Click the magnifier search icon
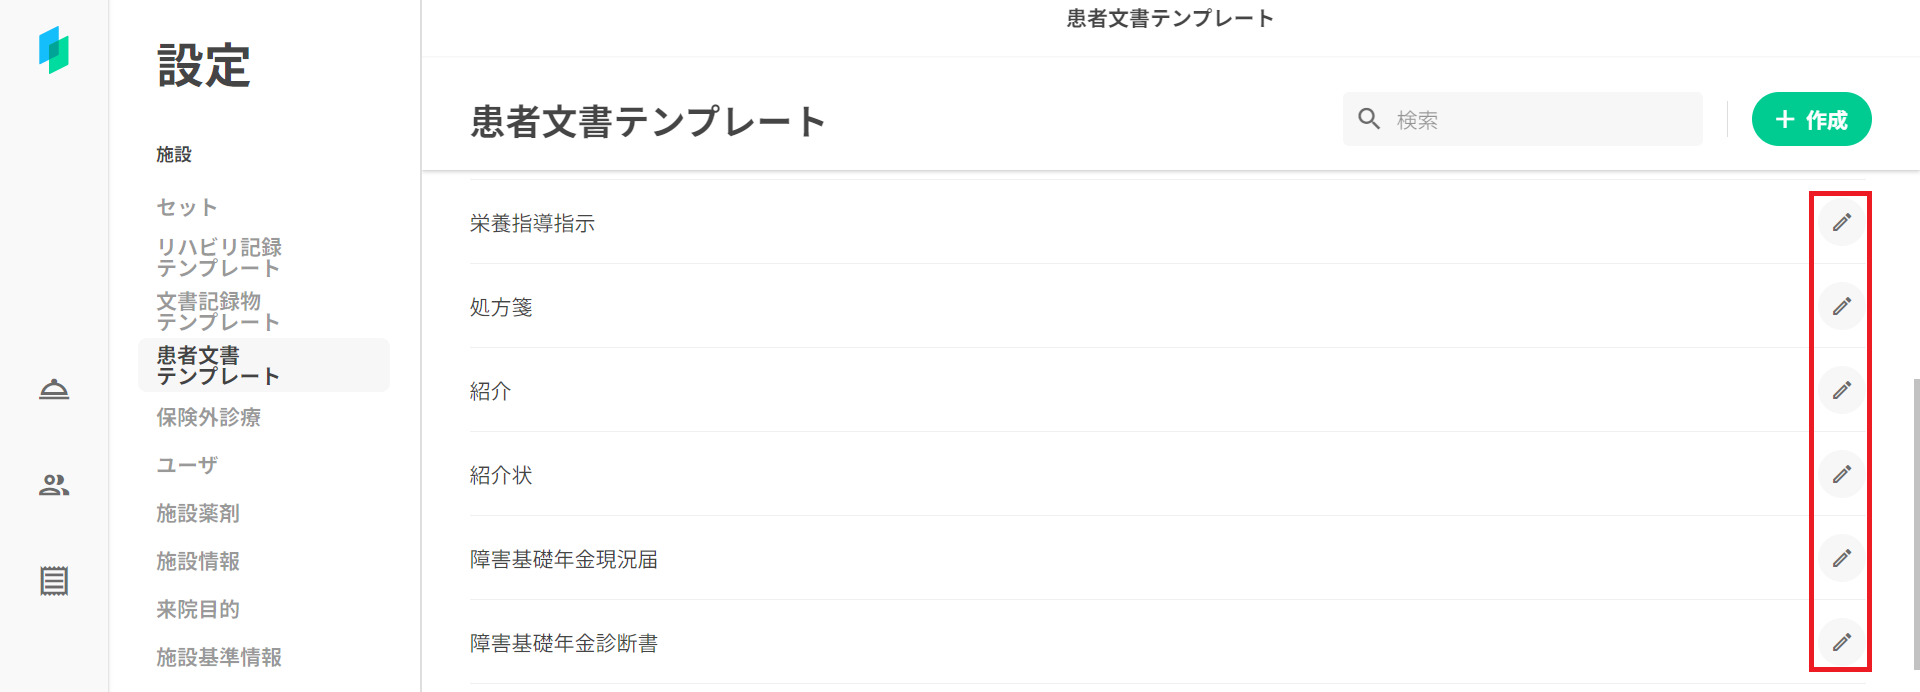The width and height of the screenshot is (1920, 692). coord(1369,119)
